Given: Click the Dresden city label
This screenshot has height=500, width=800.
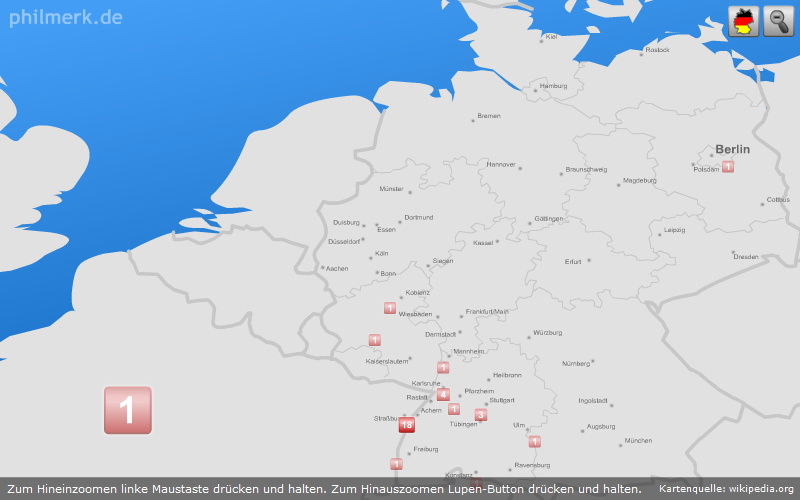Looking at the screenshot, I should pyautogui.click(x=746, y=256).
